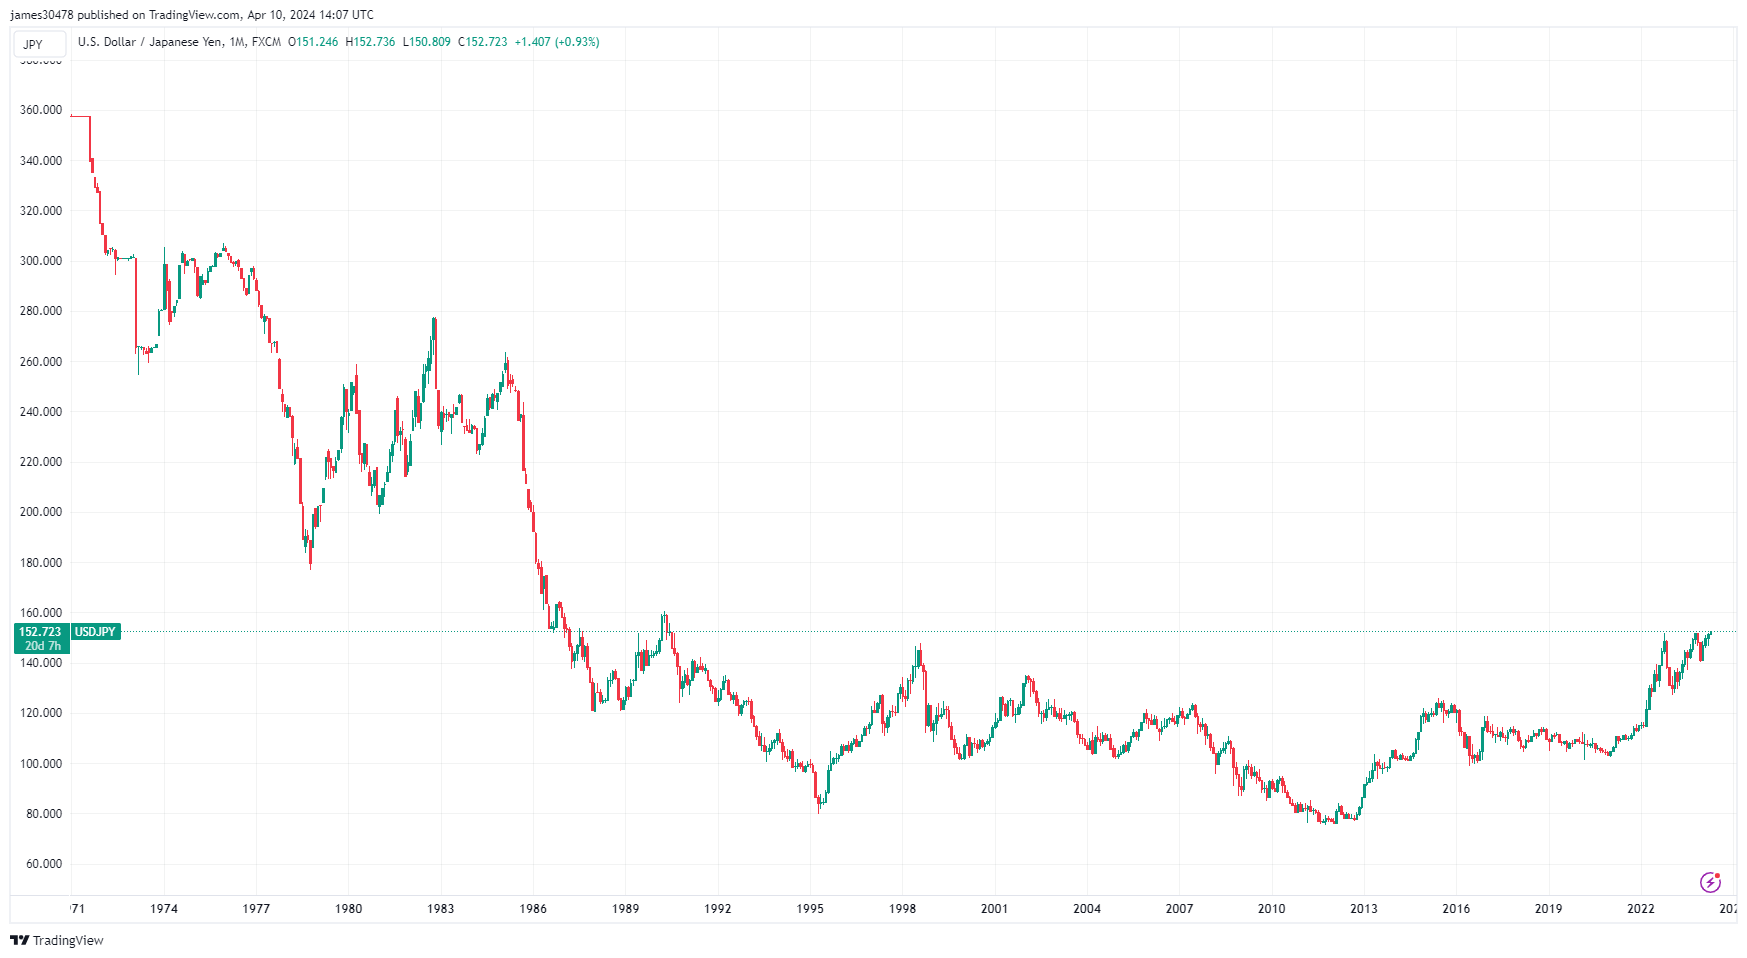
Task: Click the 1998 label on time axis
Action: pos(902,908)
